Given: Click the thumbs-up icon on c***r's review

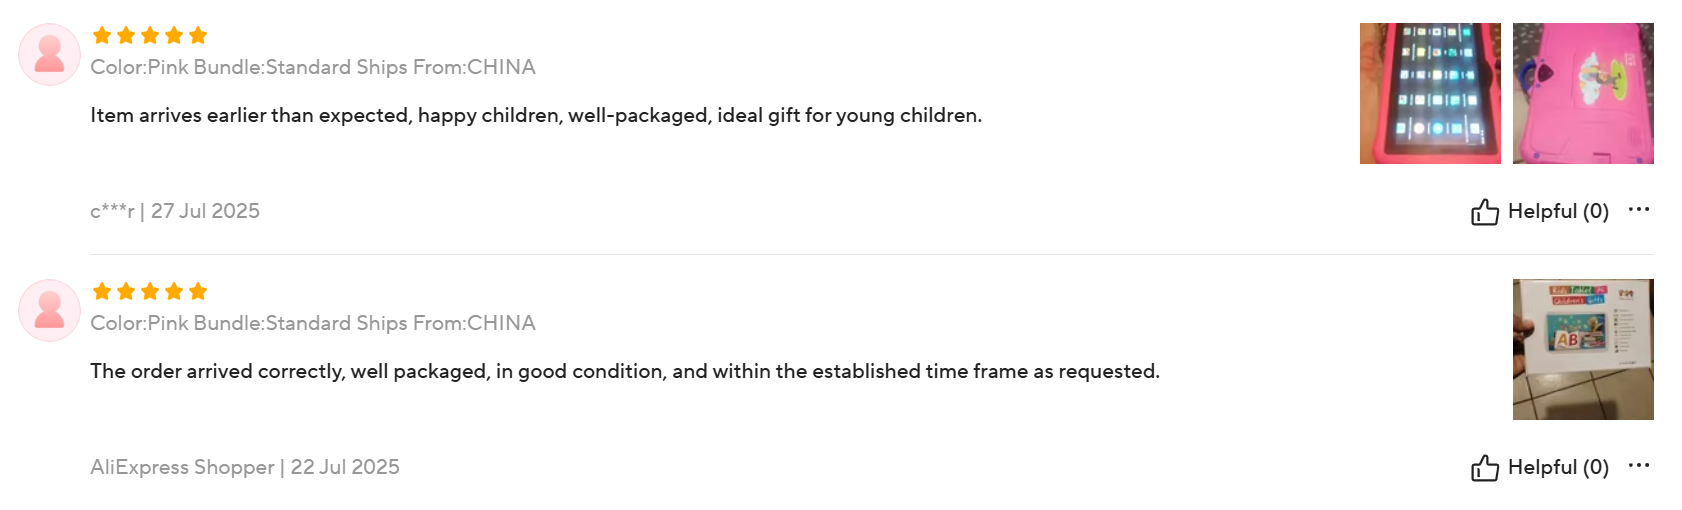Looking at the screenshot, I should pos(1485,211).
